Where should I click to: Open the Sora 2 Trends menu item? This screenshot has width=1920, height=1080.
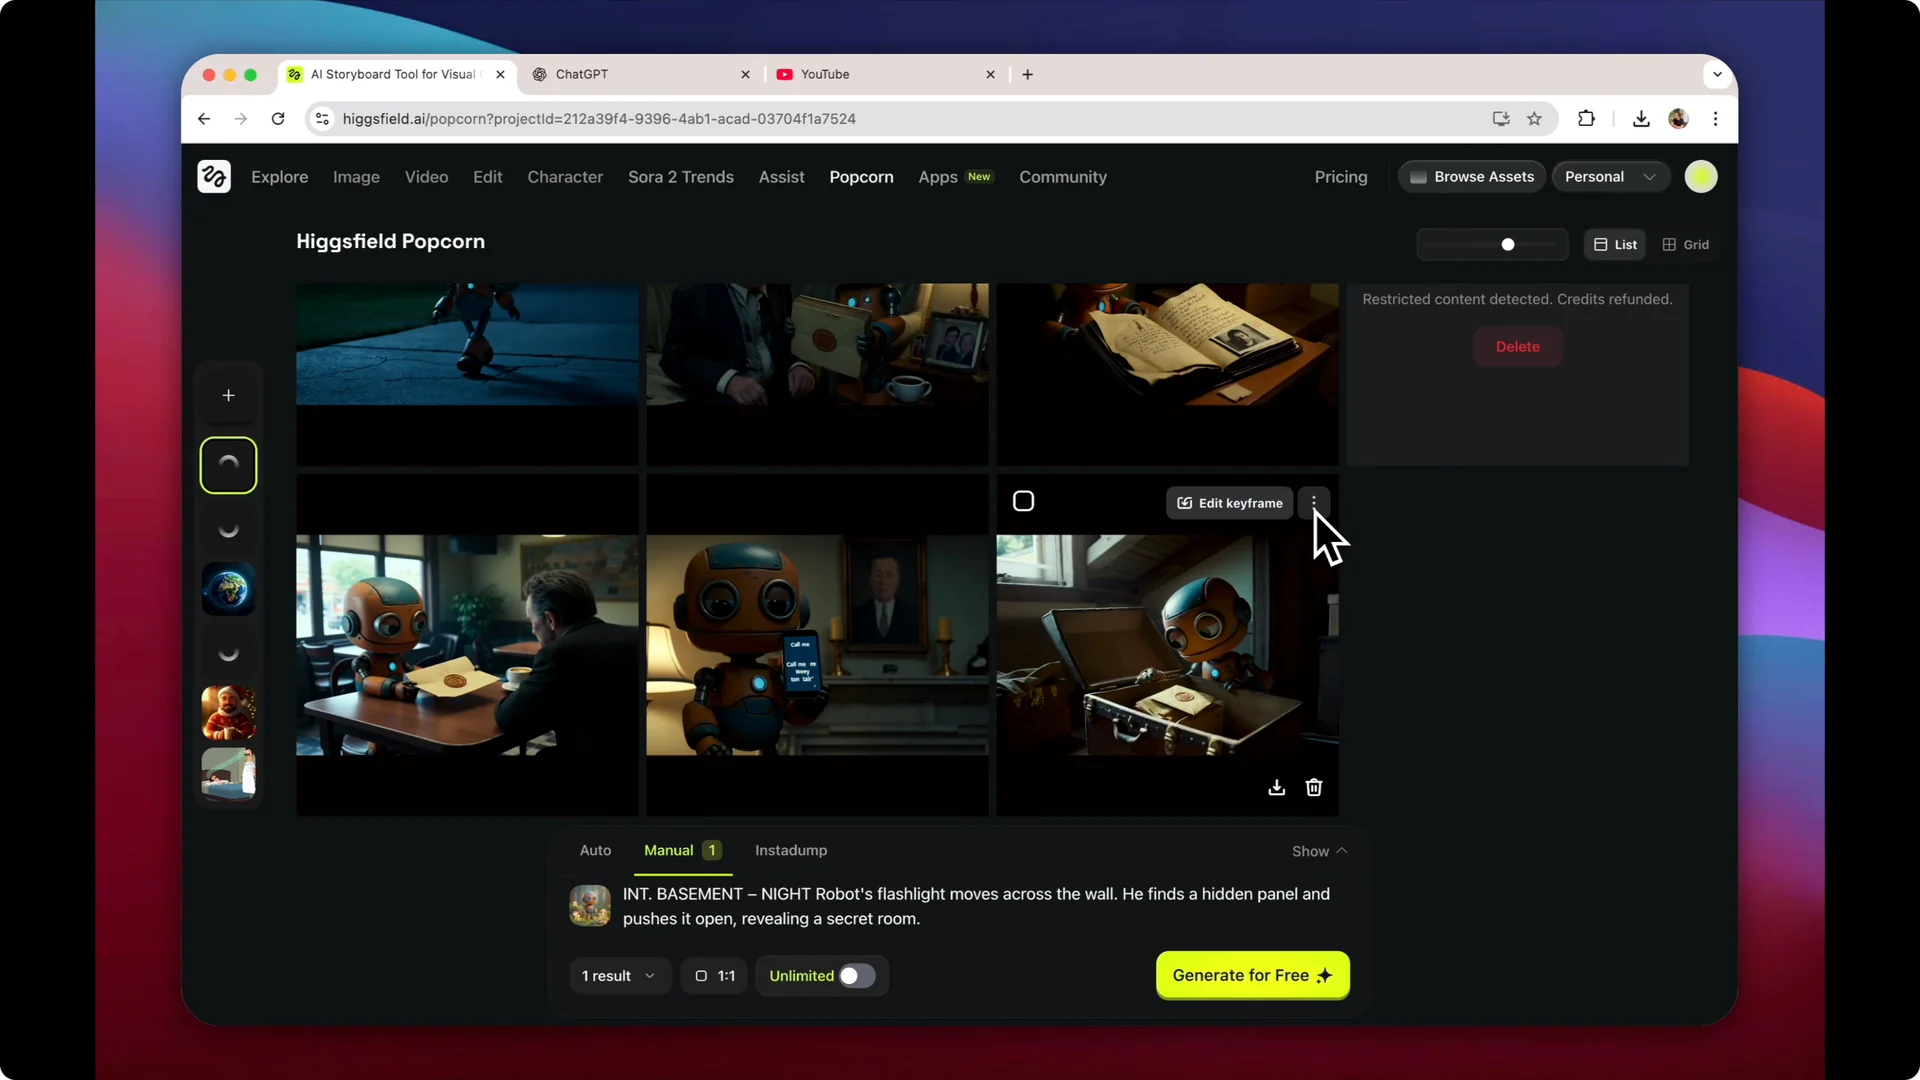click(680, 176)
